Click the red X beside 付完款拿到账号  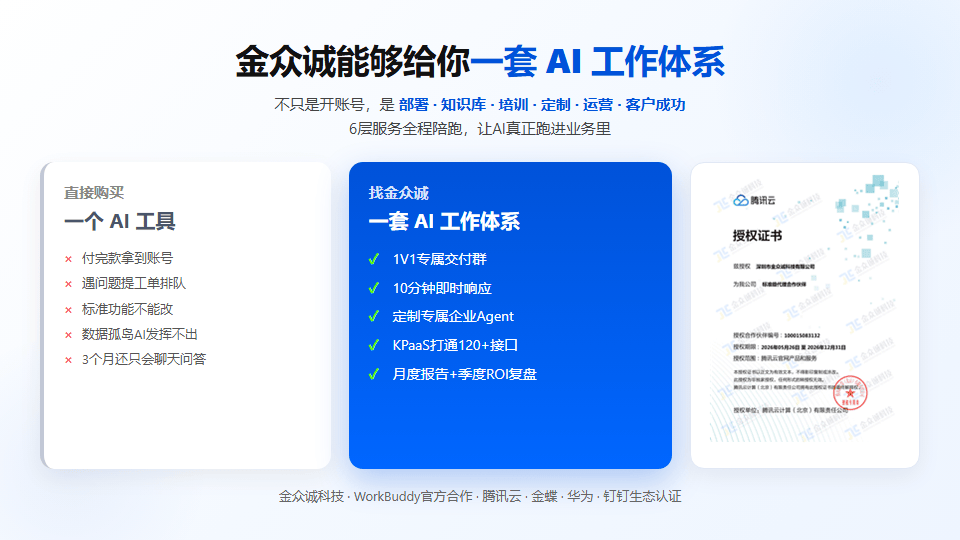click(69, 260)
